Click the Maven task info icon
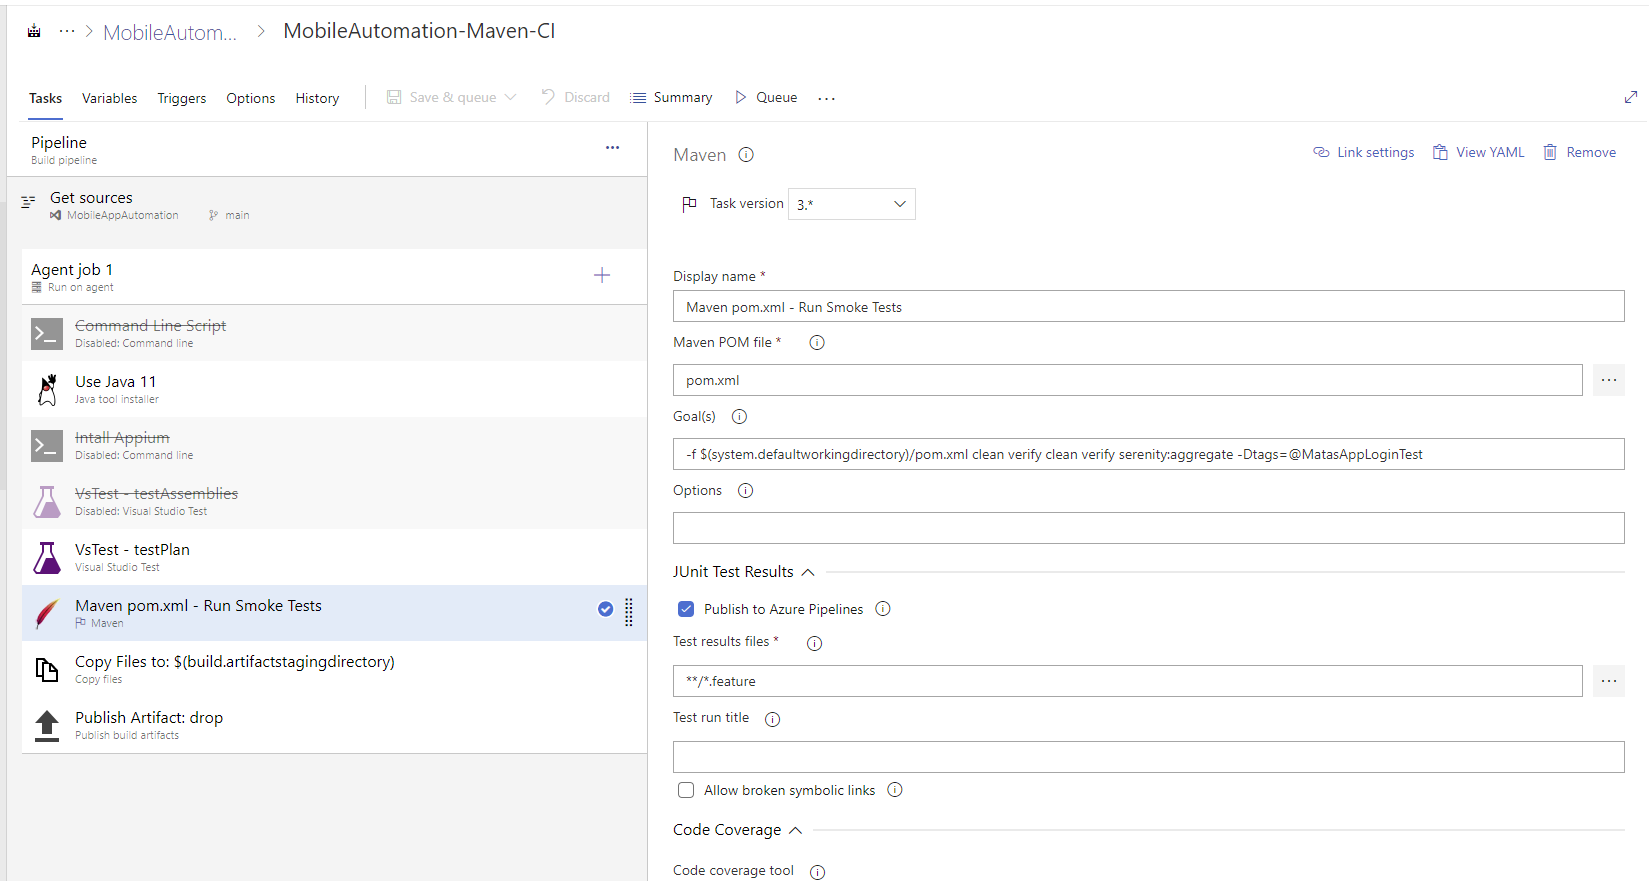 point(746,155)
